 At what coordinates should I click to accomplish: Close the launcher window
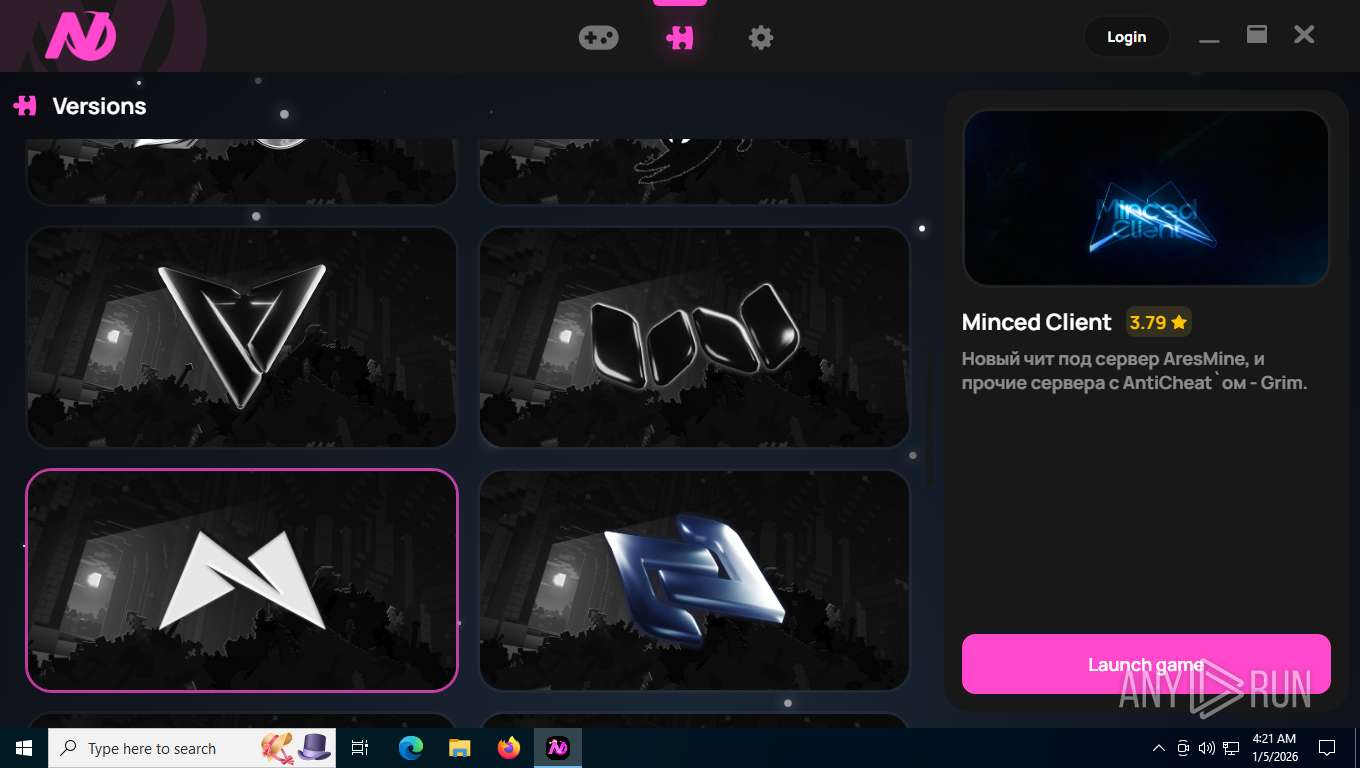pyautogui.click(x=1304, y=35)
